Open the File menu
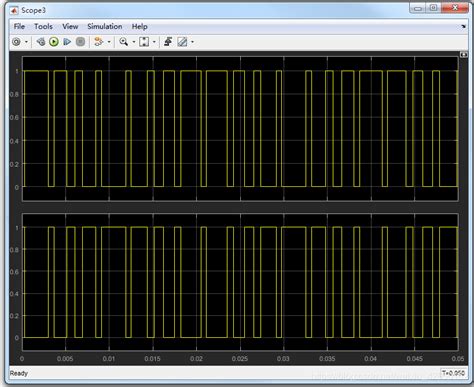 click(x=19, y=26)
